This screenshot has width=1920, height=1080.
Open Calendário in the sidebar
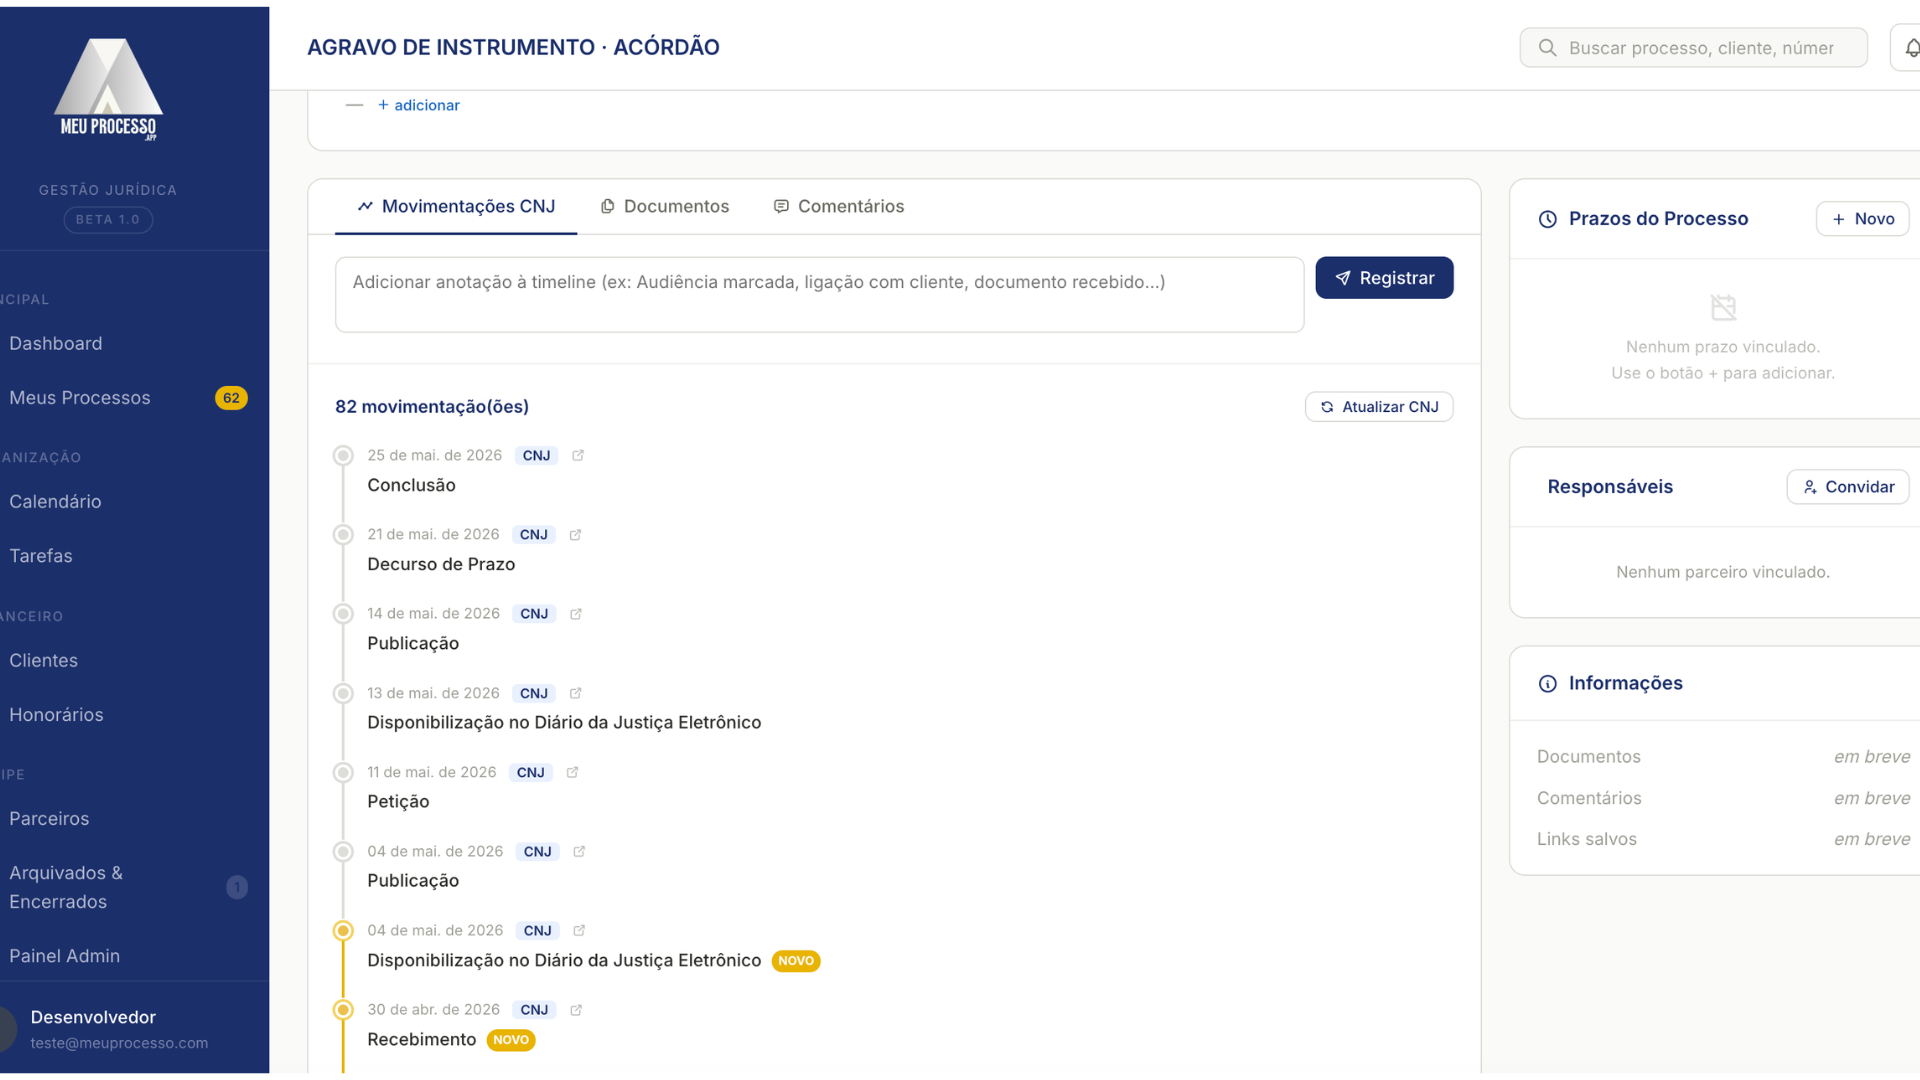click(55, 502)
